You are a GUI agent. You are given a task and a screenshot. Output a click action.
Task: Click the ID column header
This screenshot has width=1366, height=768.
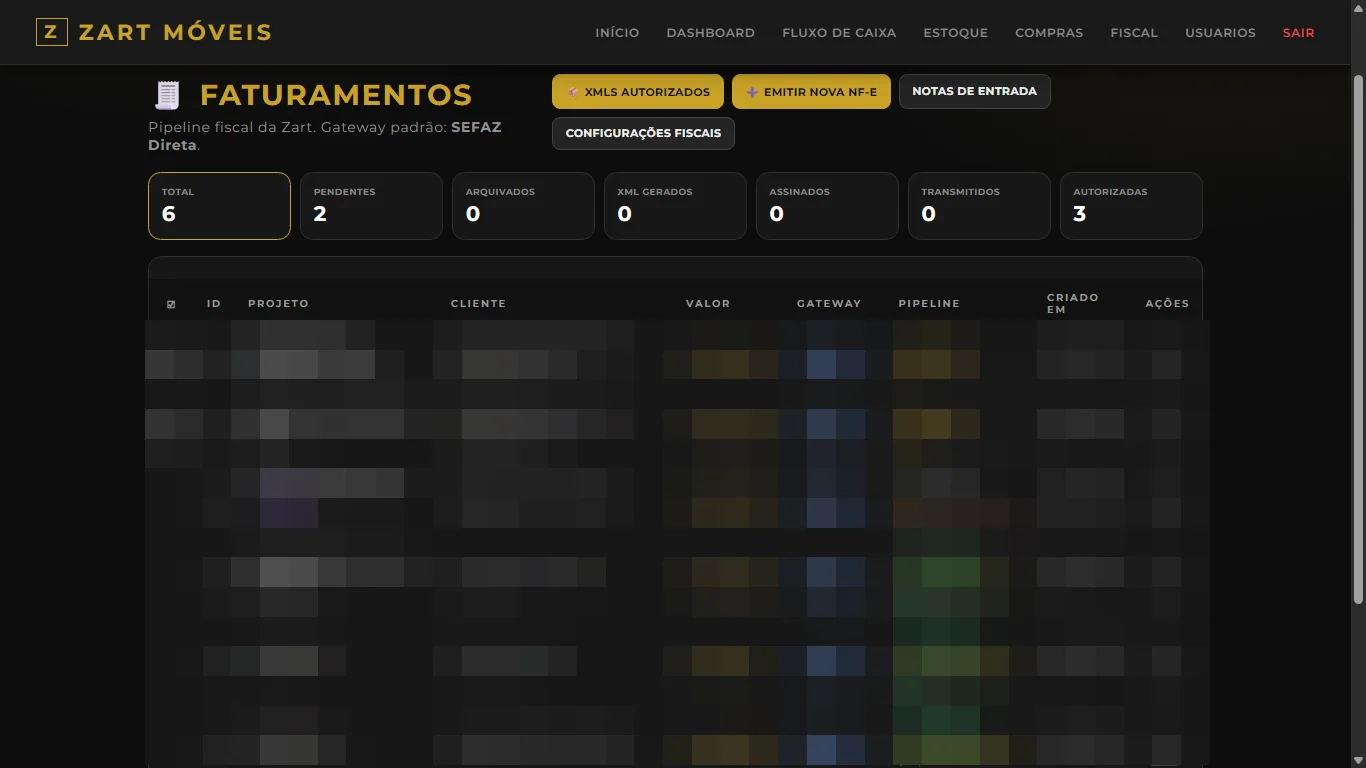coord(214,304)
